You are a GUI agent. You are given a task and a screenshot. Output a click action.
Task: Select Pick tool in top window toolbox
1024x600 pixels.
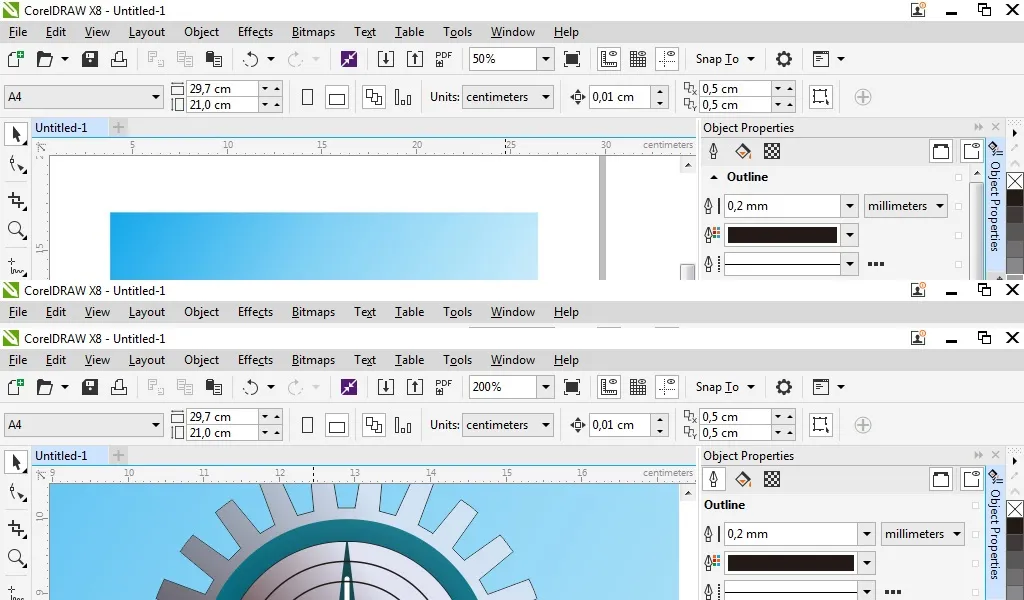click(16, 134)
